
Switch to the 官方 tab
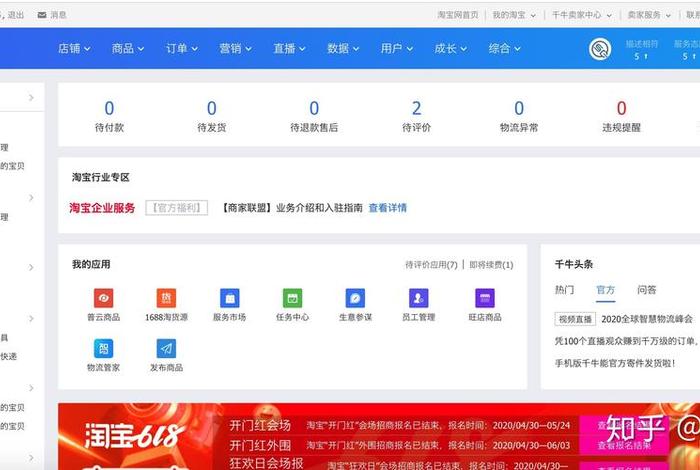605,290
